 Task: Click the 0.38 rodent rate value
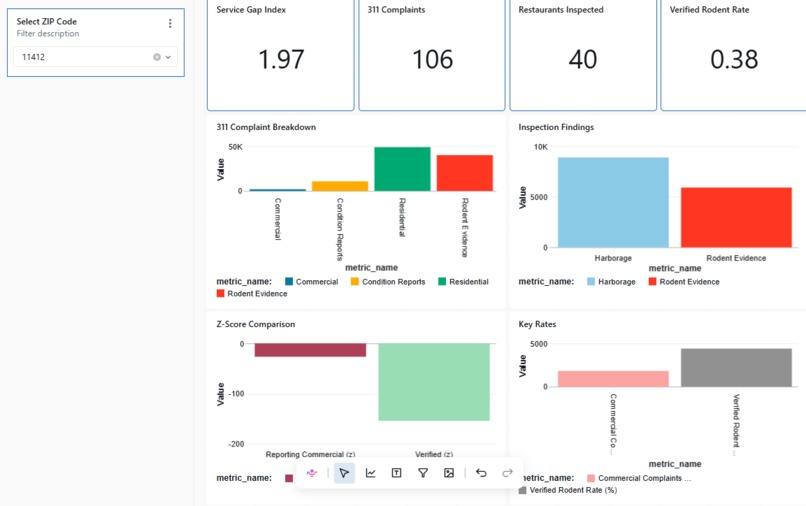pyautogui.click(x=734, y=59)
